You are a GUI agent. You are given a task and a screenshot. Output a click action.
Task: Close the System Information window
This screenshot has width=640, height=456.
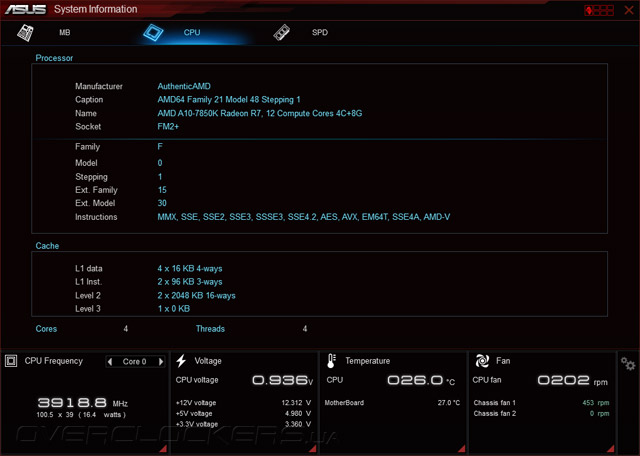click(629, 10)
